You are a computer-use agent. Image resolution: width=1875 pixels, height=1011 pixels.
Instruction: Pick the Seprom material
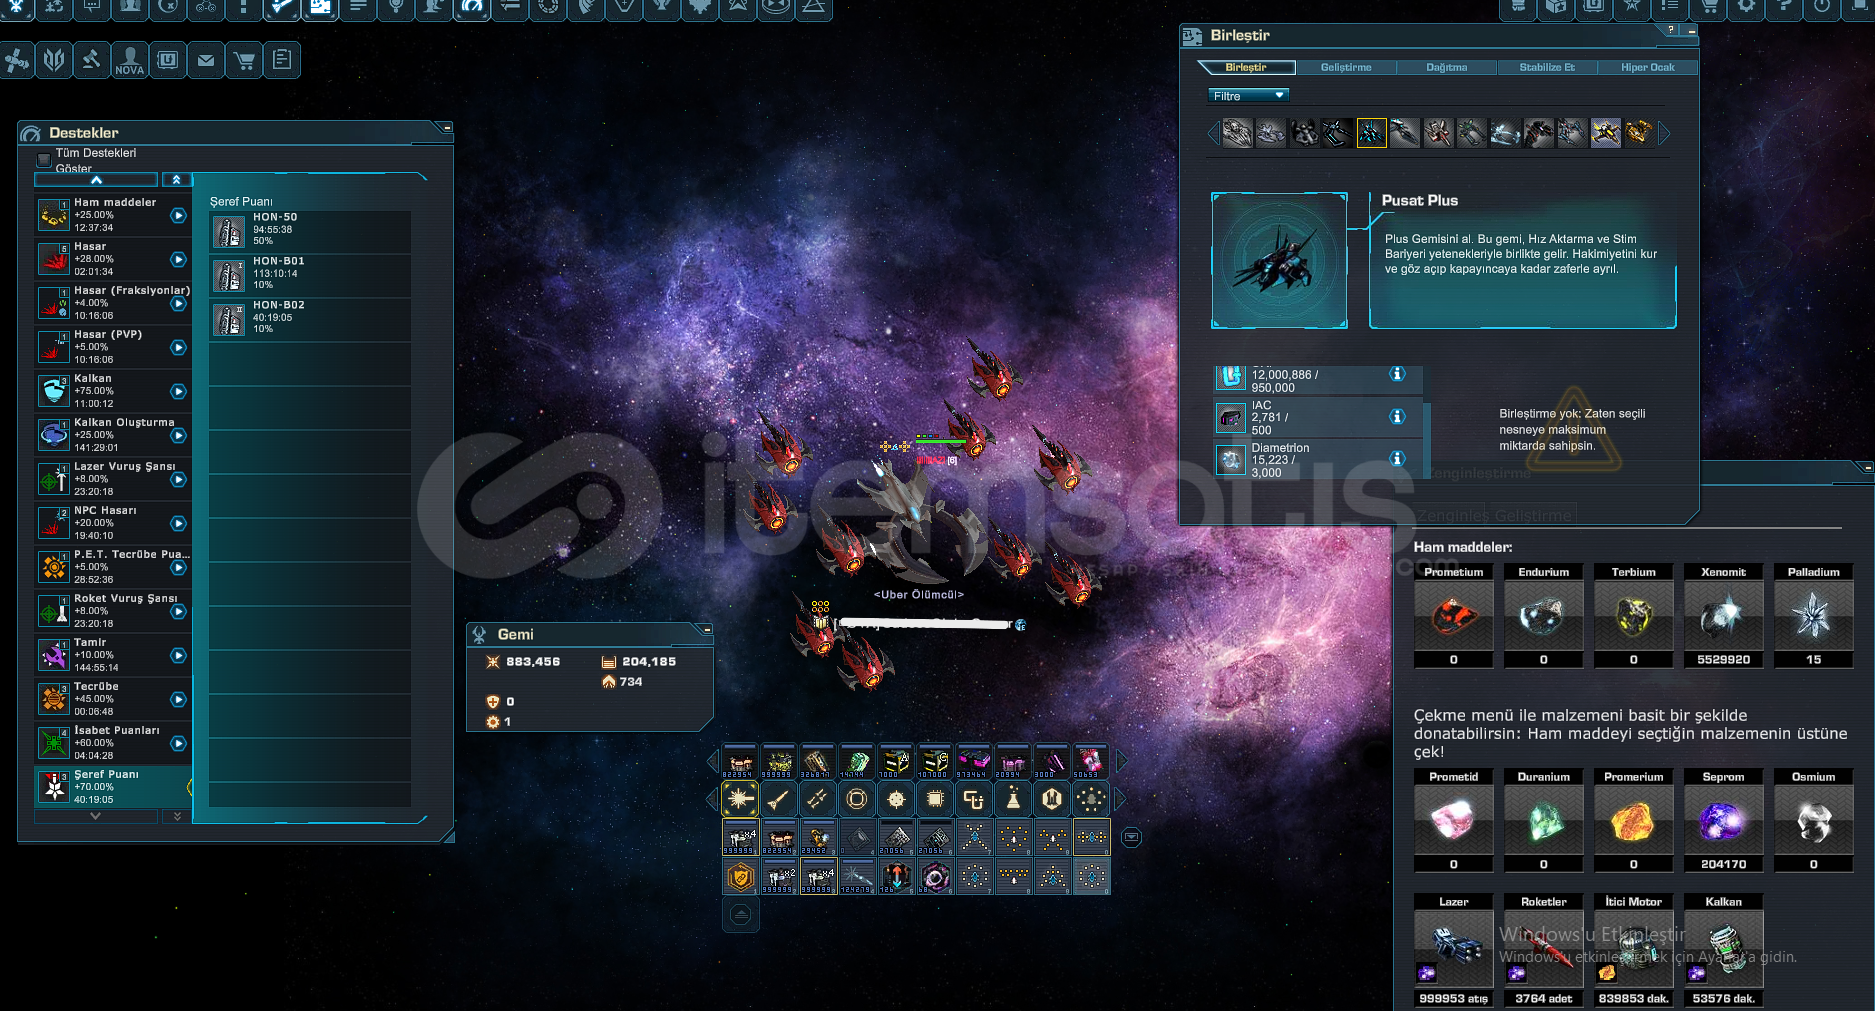click(1723, 821)
